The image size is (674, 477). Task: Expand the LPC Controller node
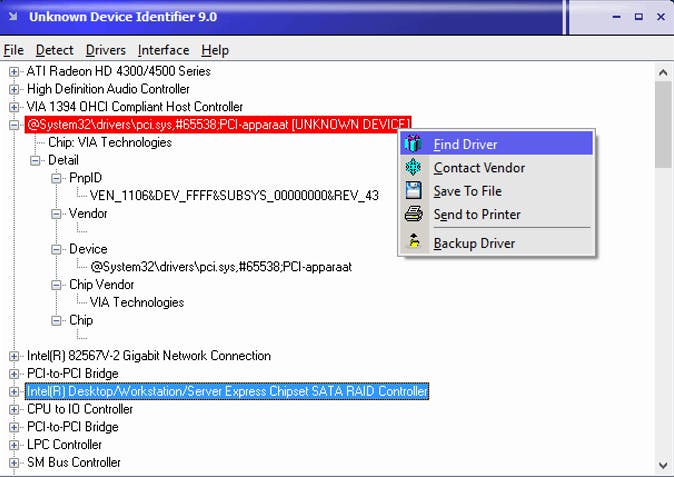click(14, 445)
